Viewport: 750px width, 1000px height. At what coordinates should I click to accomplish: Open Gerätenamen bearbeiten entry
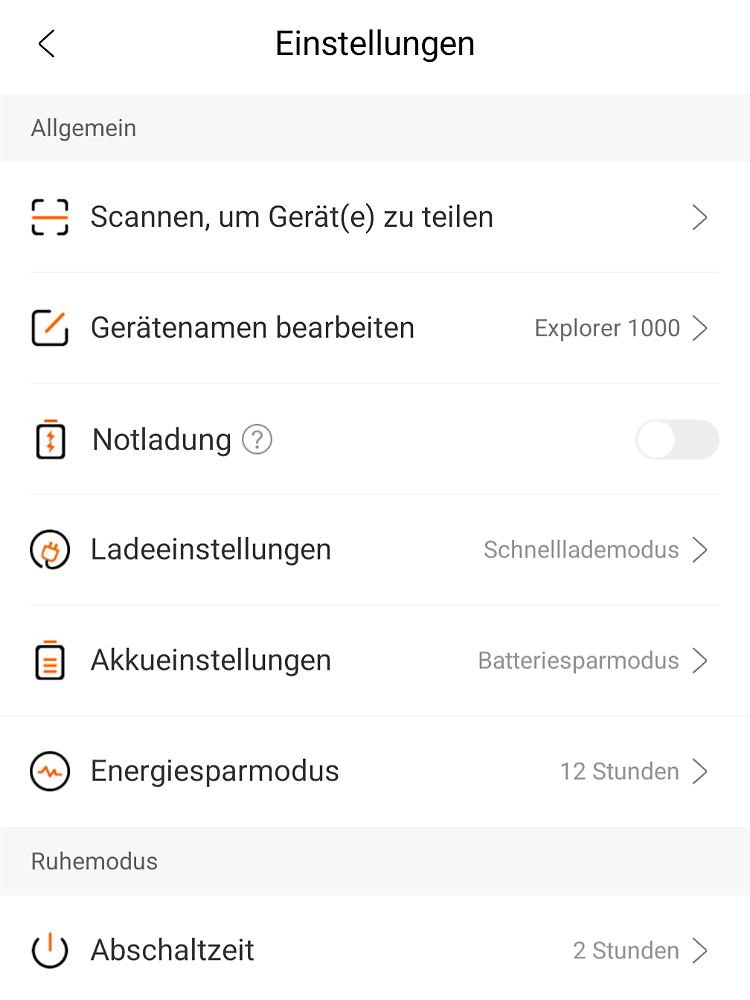pyautogui.click(x=252, y=328)
